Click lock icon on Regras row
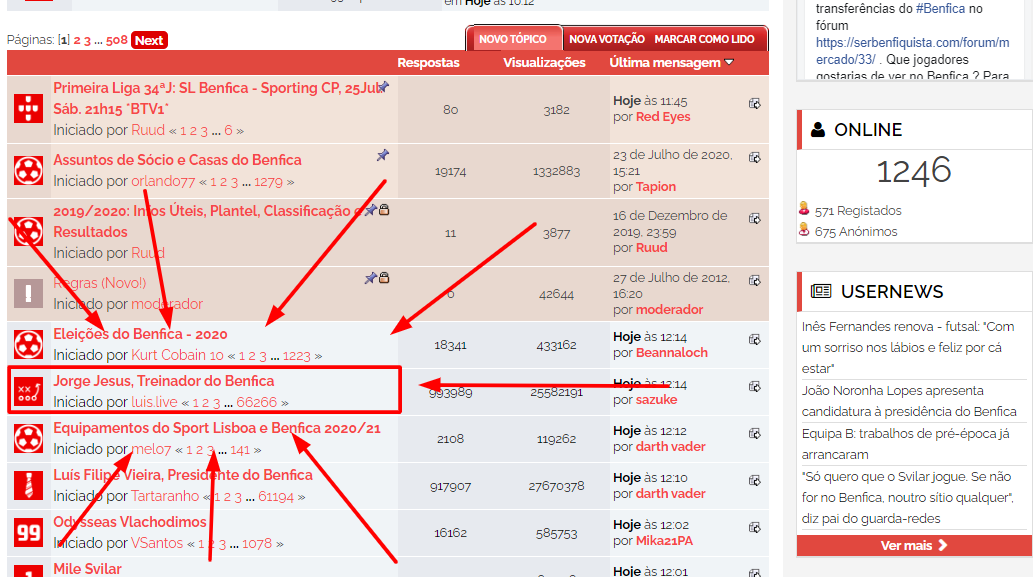 point(384,277)
